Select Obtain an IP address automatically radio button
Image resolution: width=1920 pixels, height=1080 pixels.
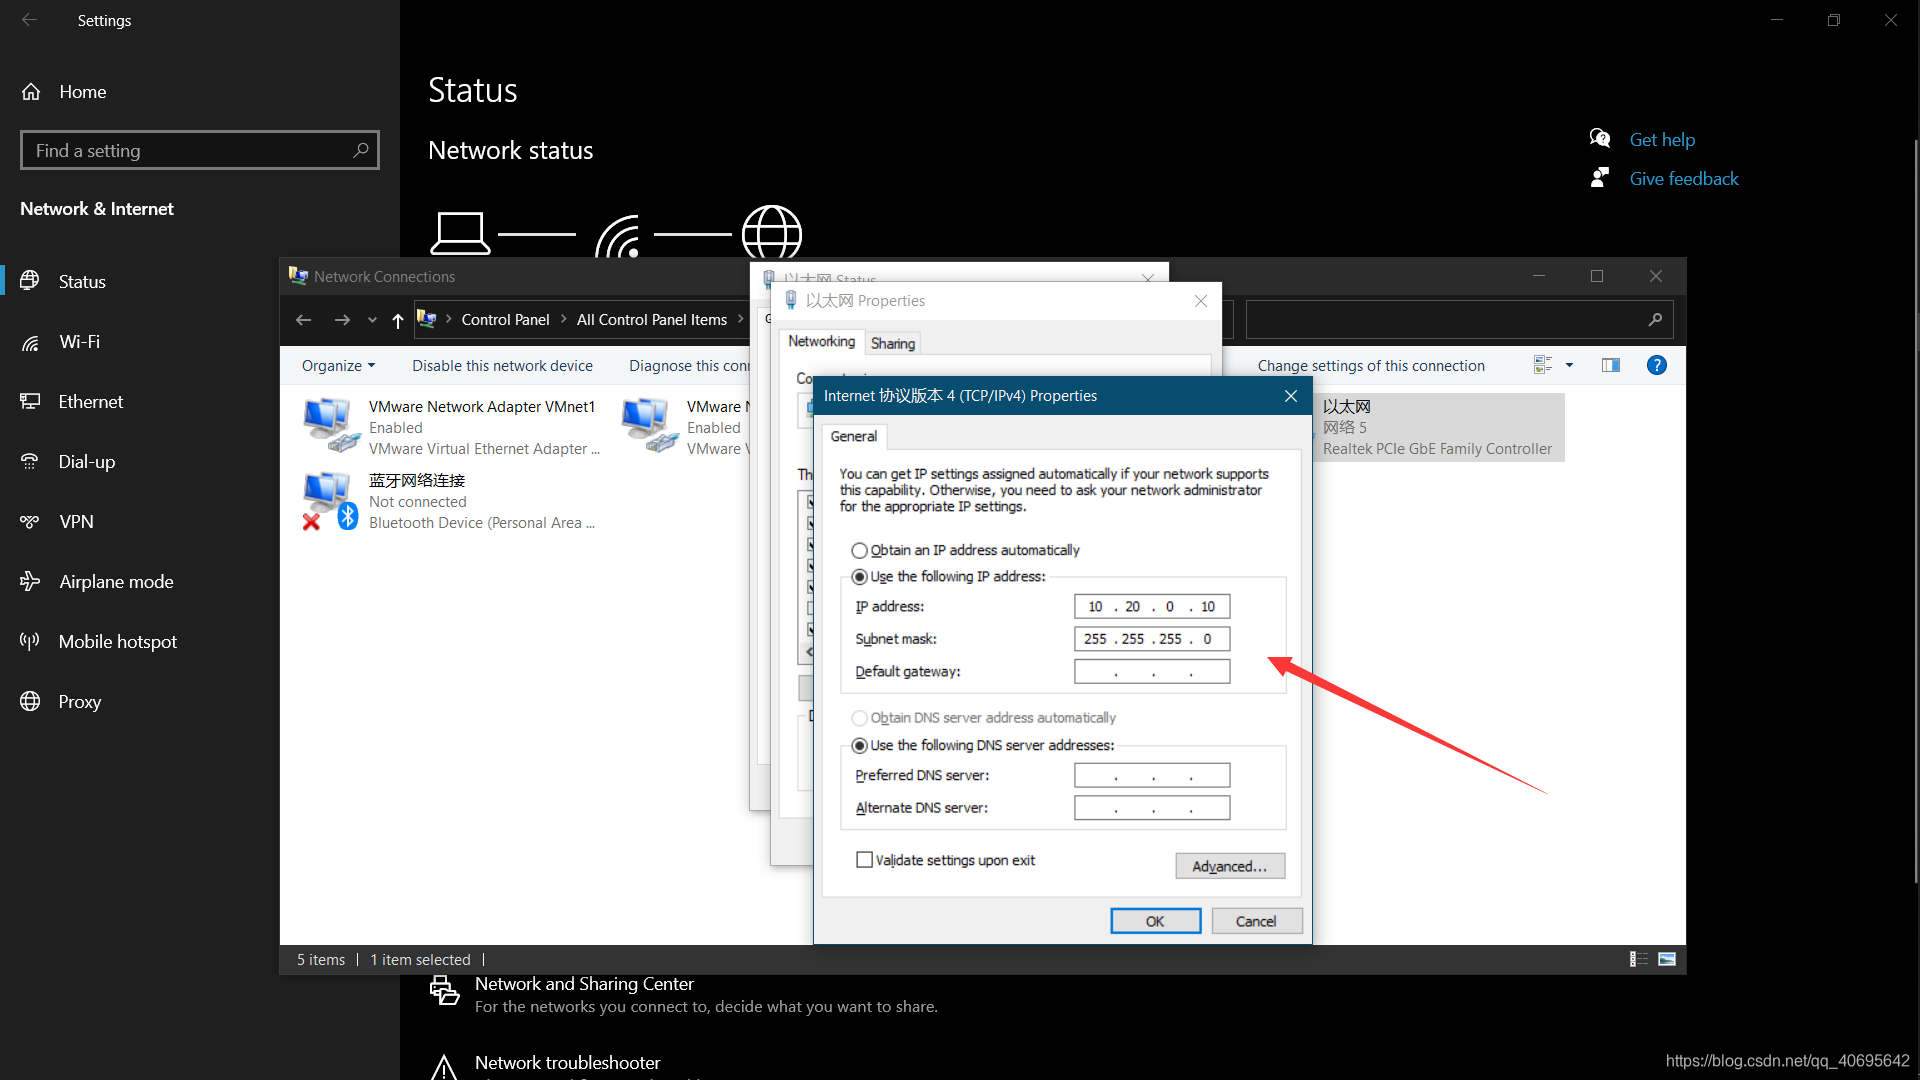858,550
